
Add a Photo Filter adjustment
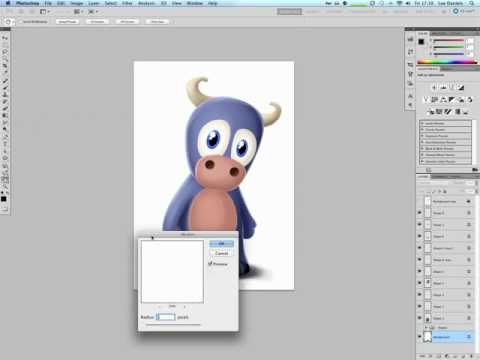(461, 99)
